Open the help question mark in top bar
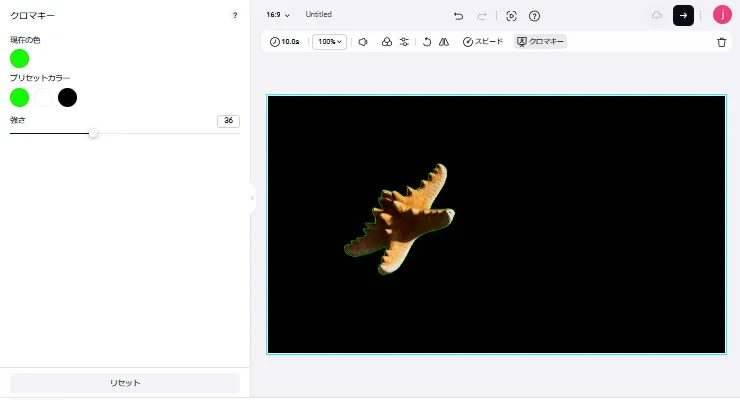This screenshot has height=400, width=740. [x=534, y=16]
